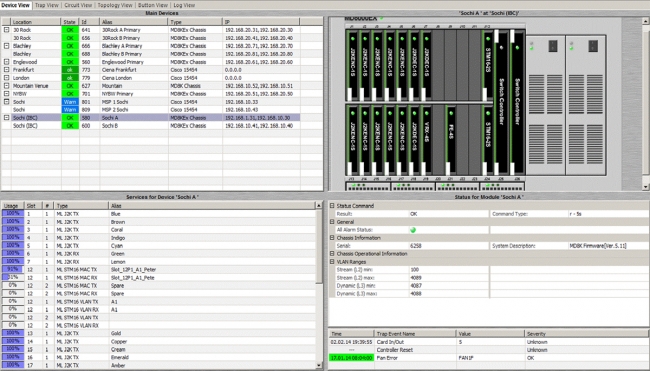
Task: Click the 91% usage bar for Slot_12P1_A1_Peter
Action: tap(12, 269)
